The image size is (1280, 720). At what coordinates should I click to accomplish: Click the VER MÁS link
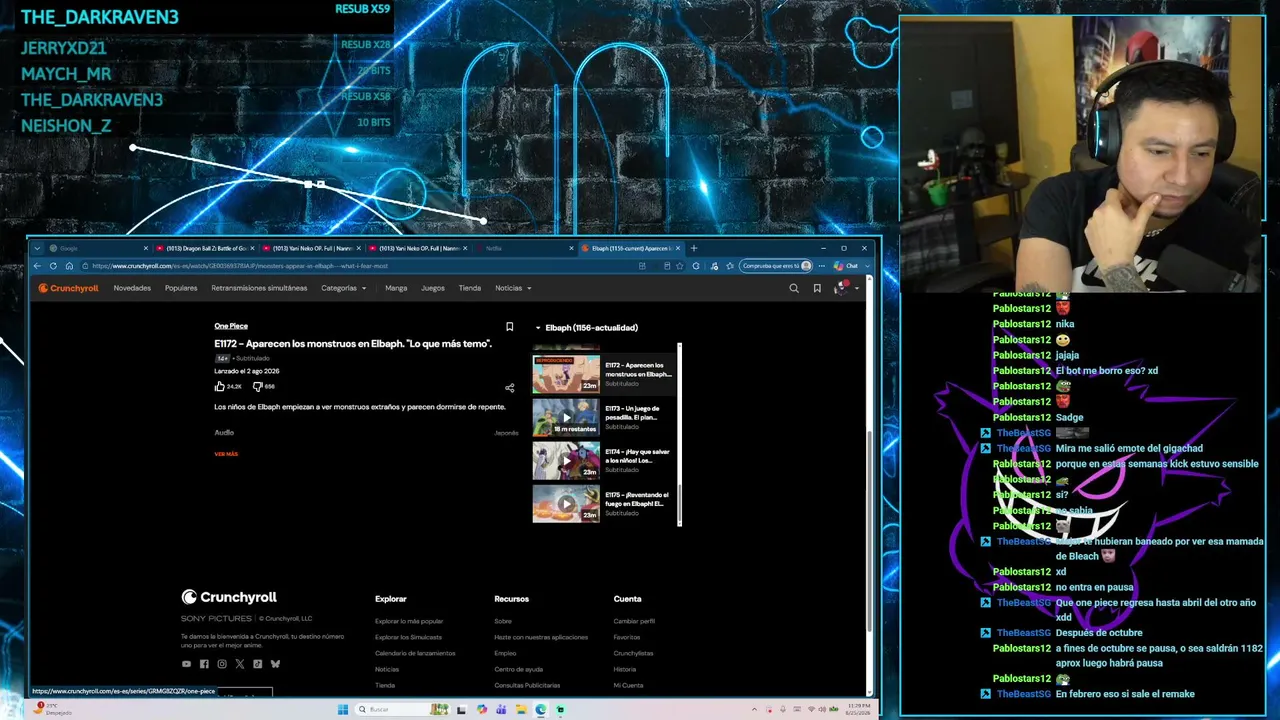click(226, 454)
